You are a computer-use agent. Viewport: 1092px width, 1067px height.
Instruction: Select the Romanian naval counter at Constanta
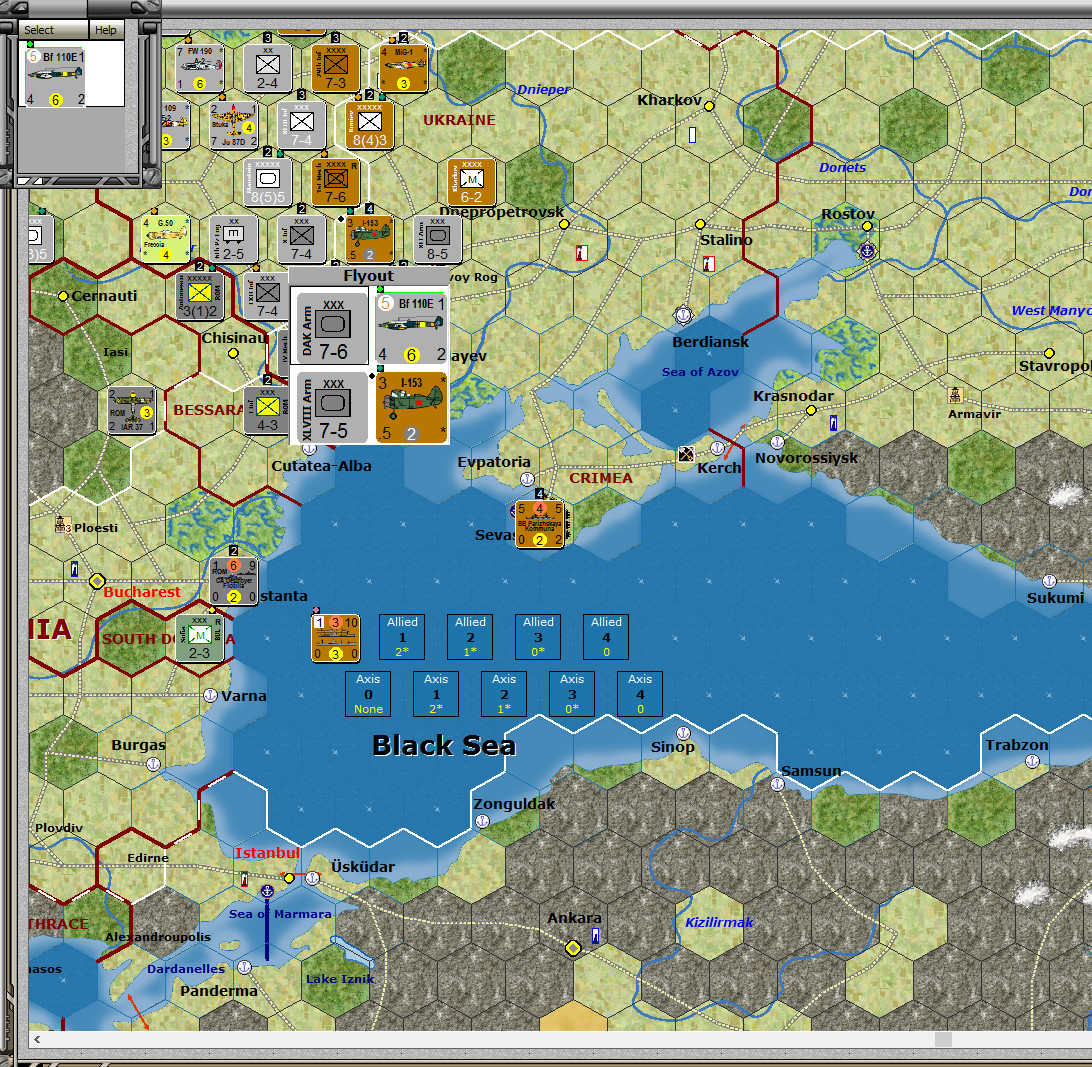click(x=233, y=581)
